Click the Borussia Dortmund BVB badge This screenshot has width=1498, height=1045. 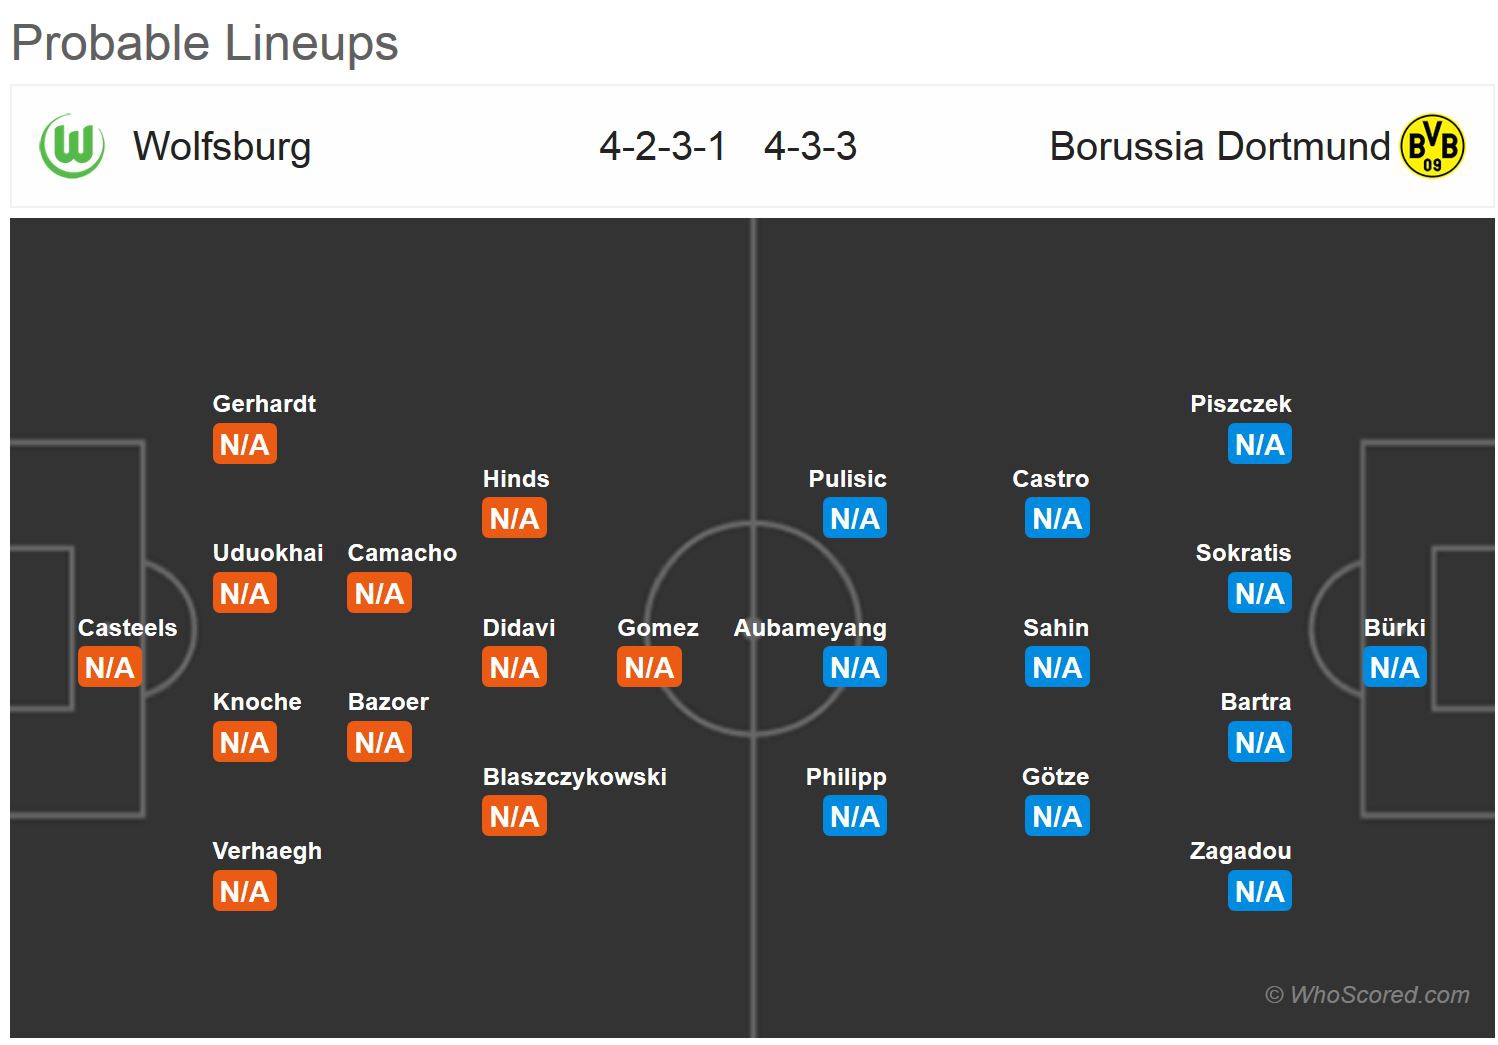(x=1432, y=146)
